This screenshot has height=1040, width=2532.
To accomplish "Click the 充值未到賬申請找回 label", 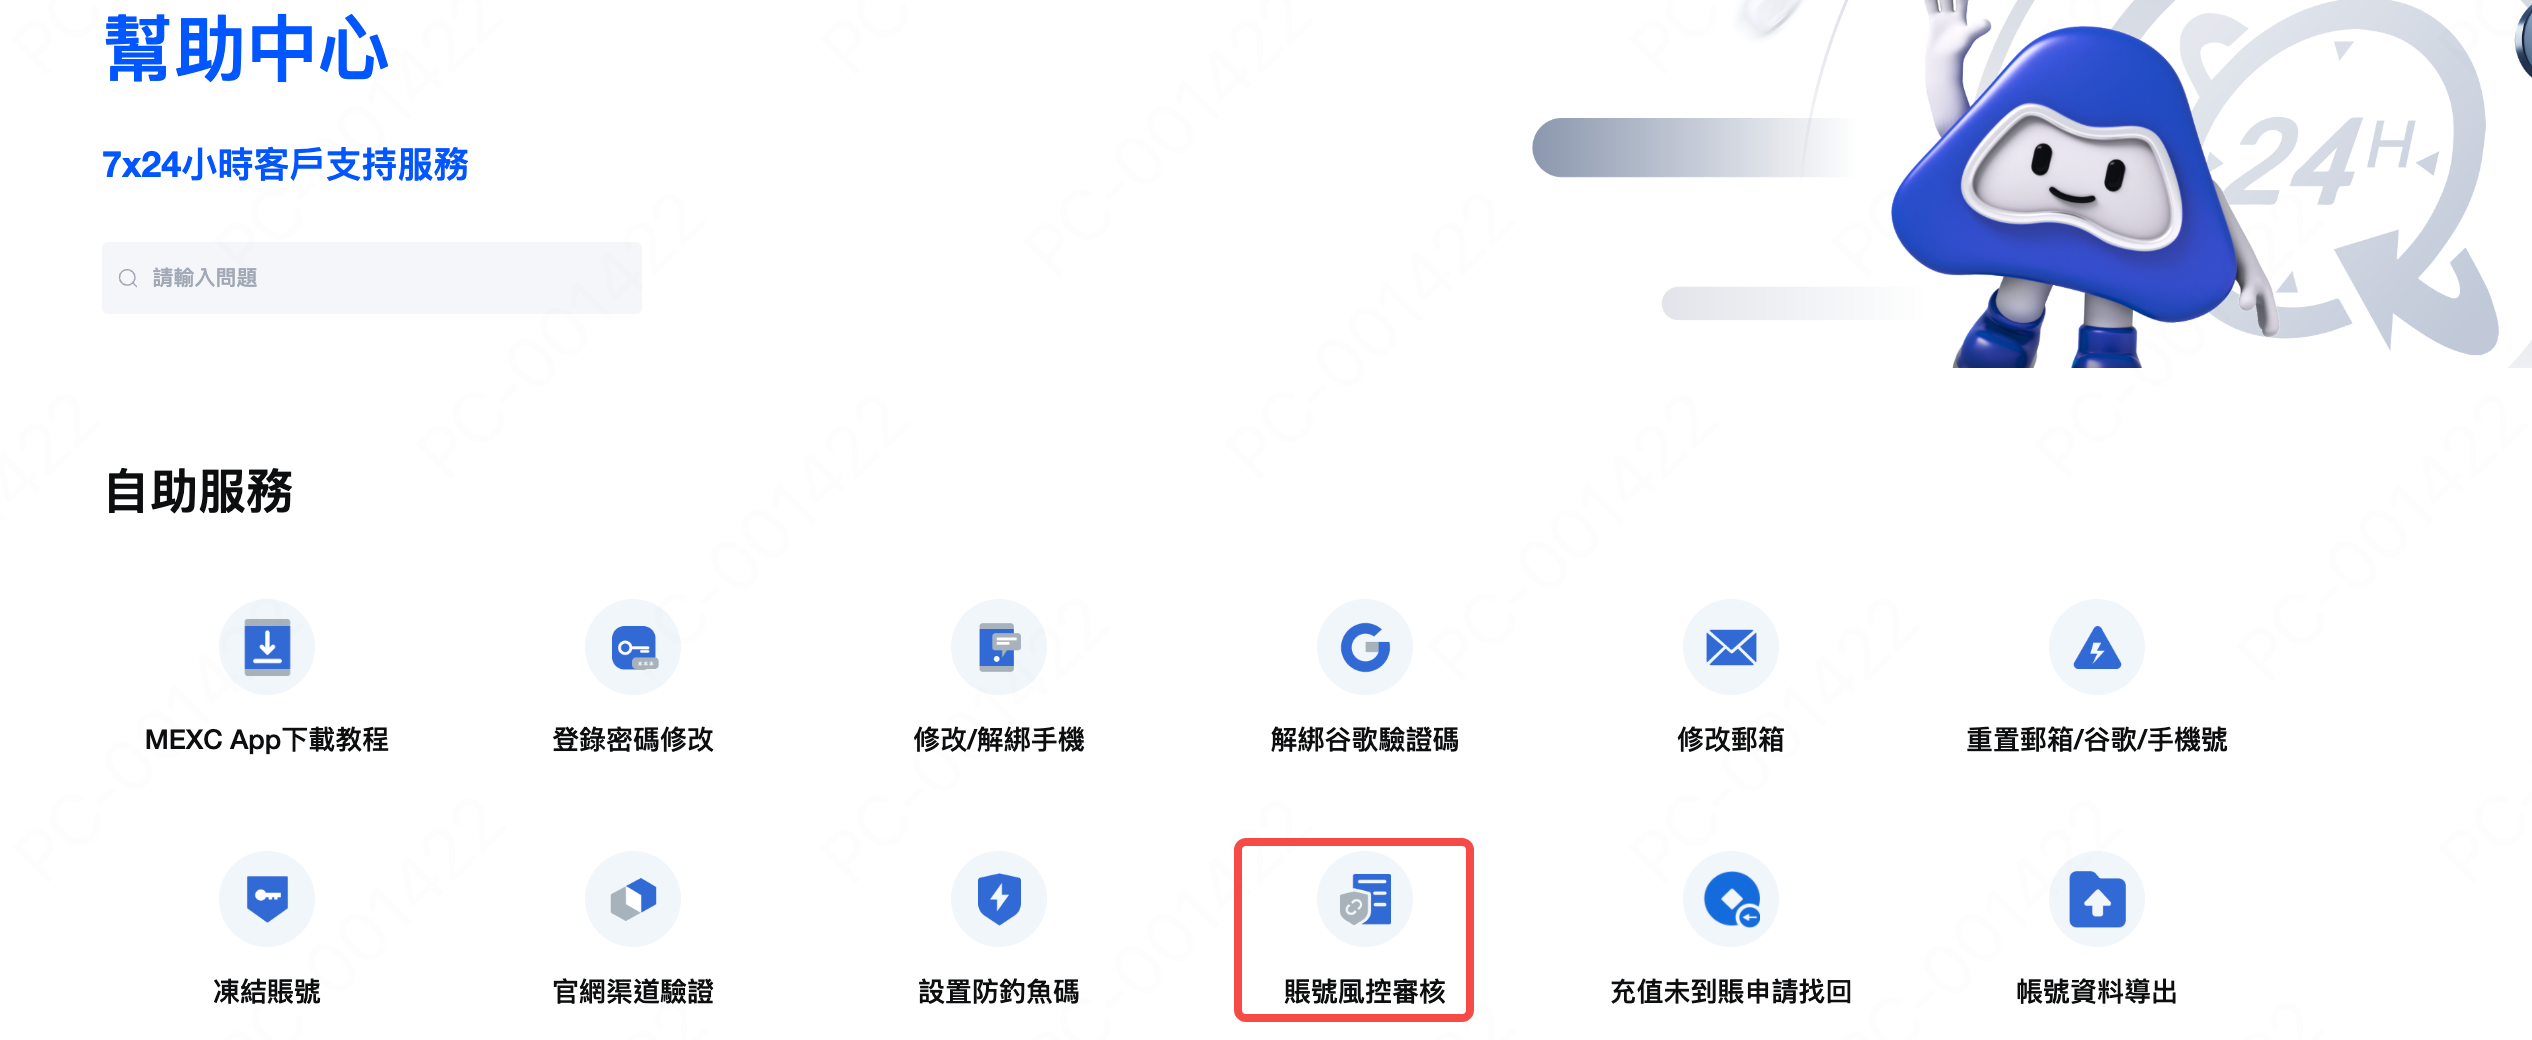I will [x=1731, y=991].
